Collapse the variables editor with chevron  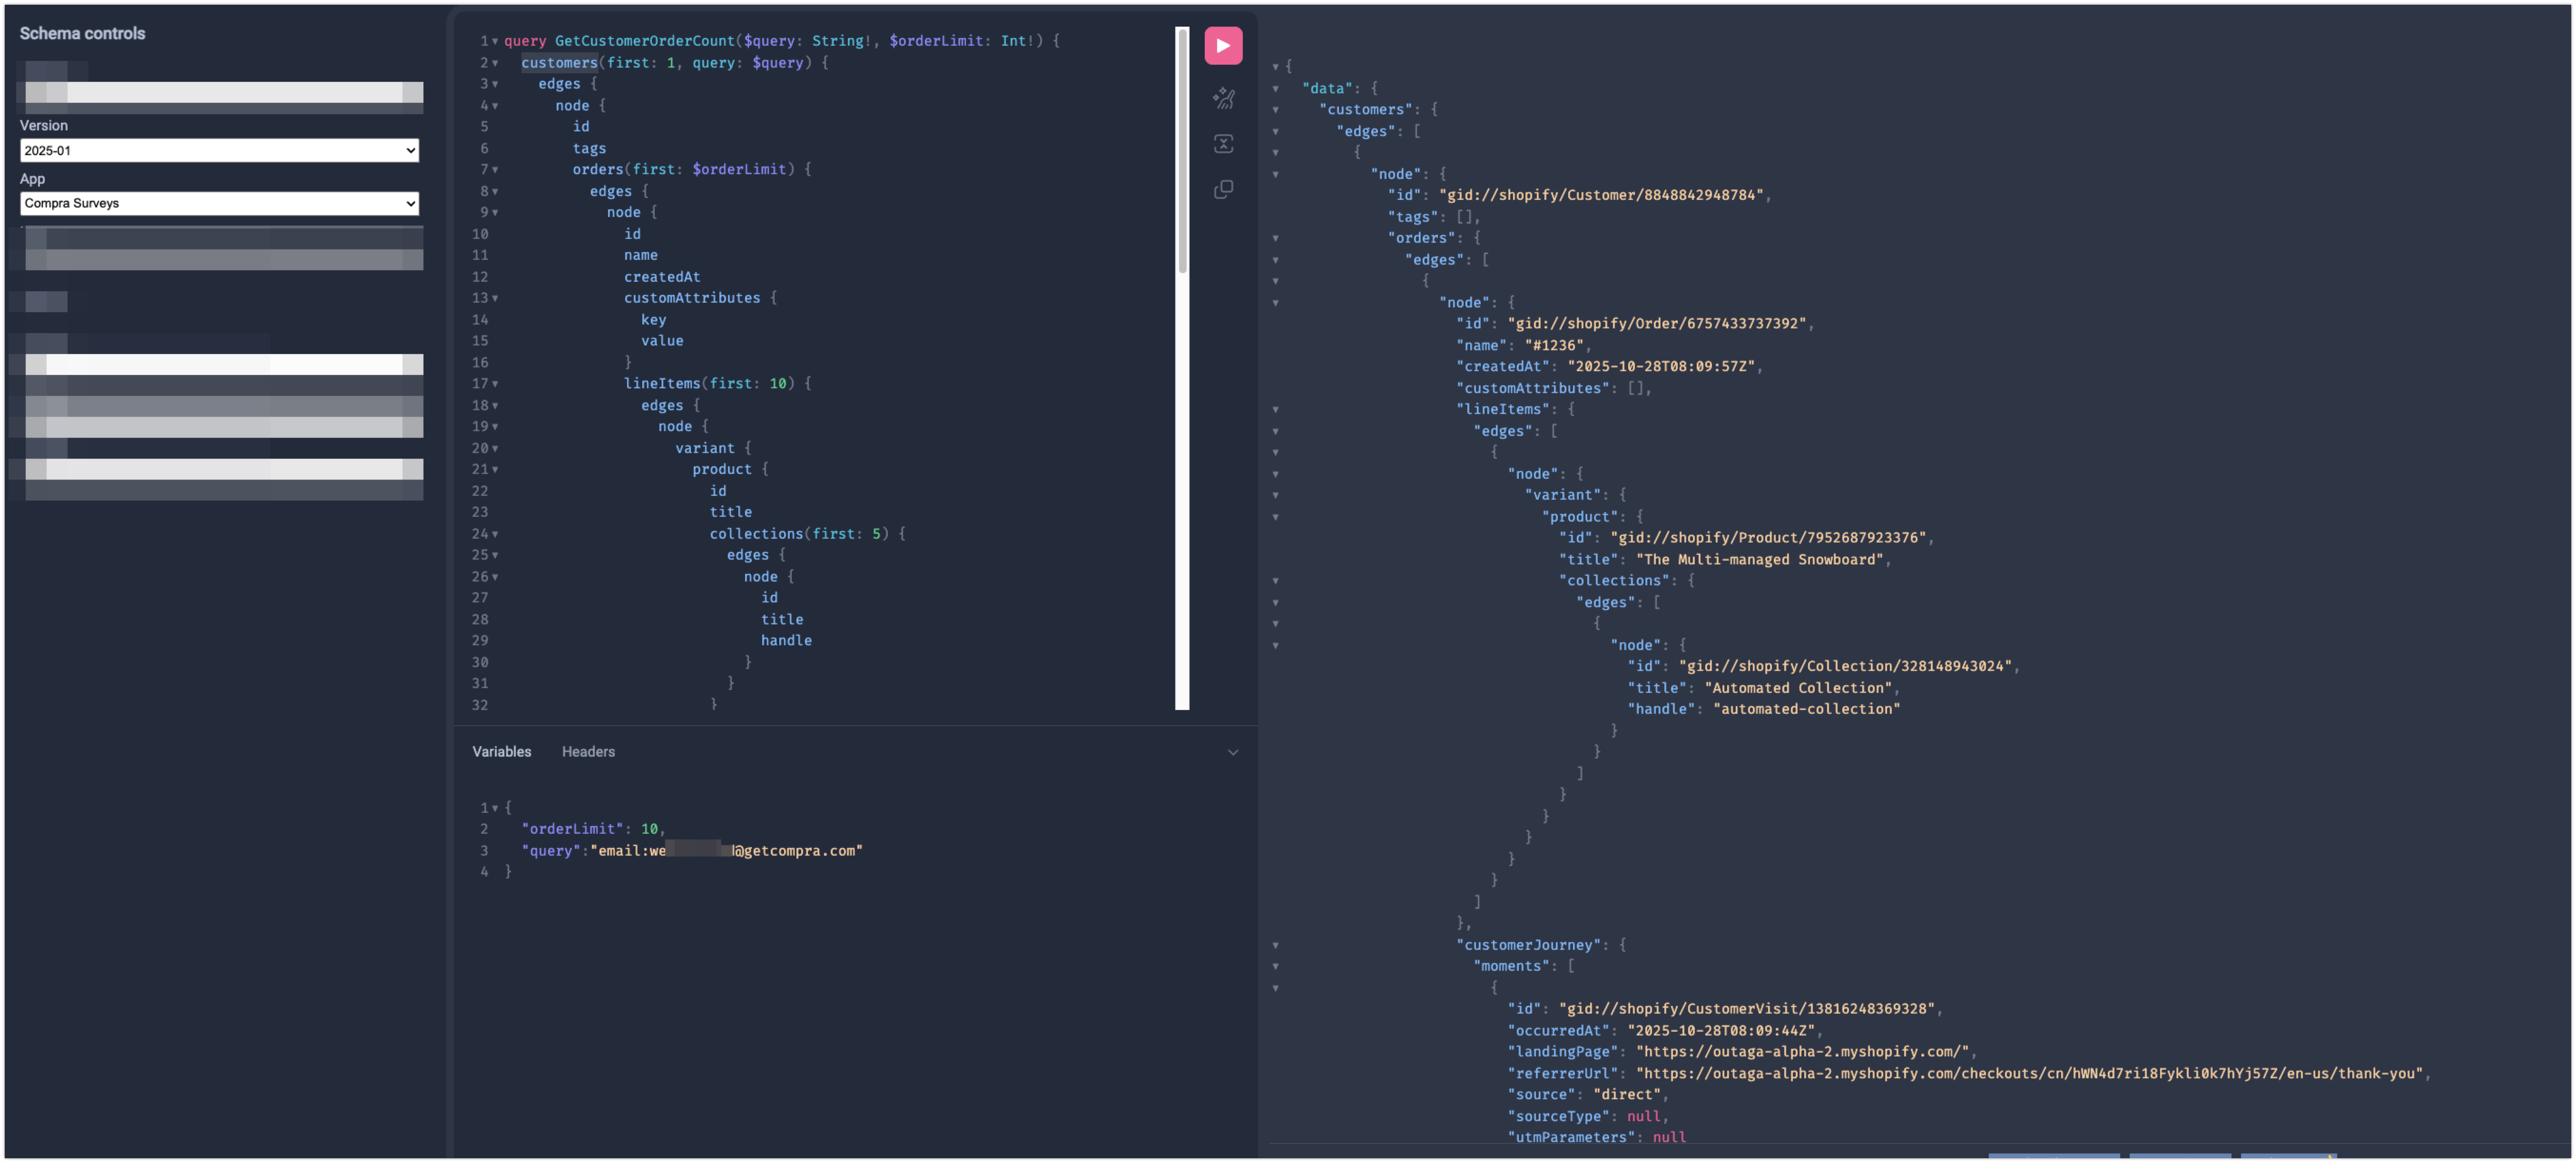tap(1232, 752)
